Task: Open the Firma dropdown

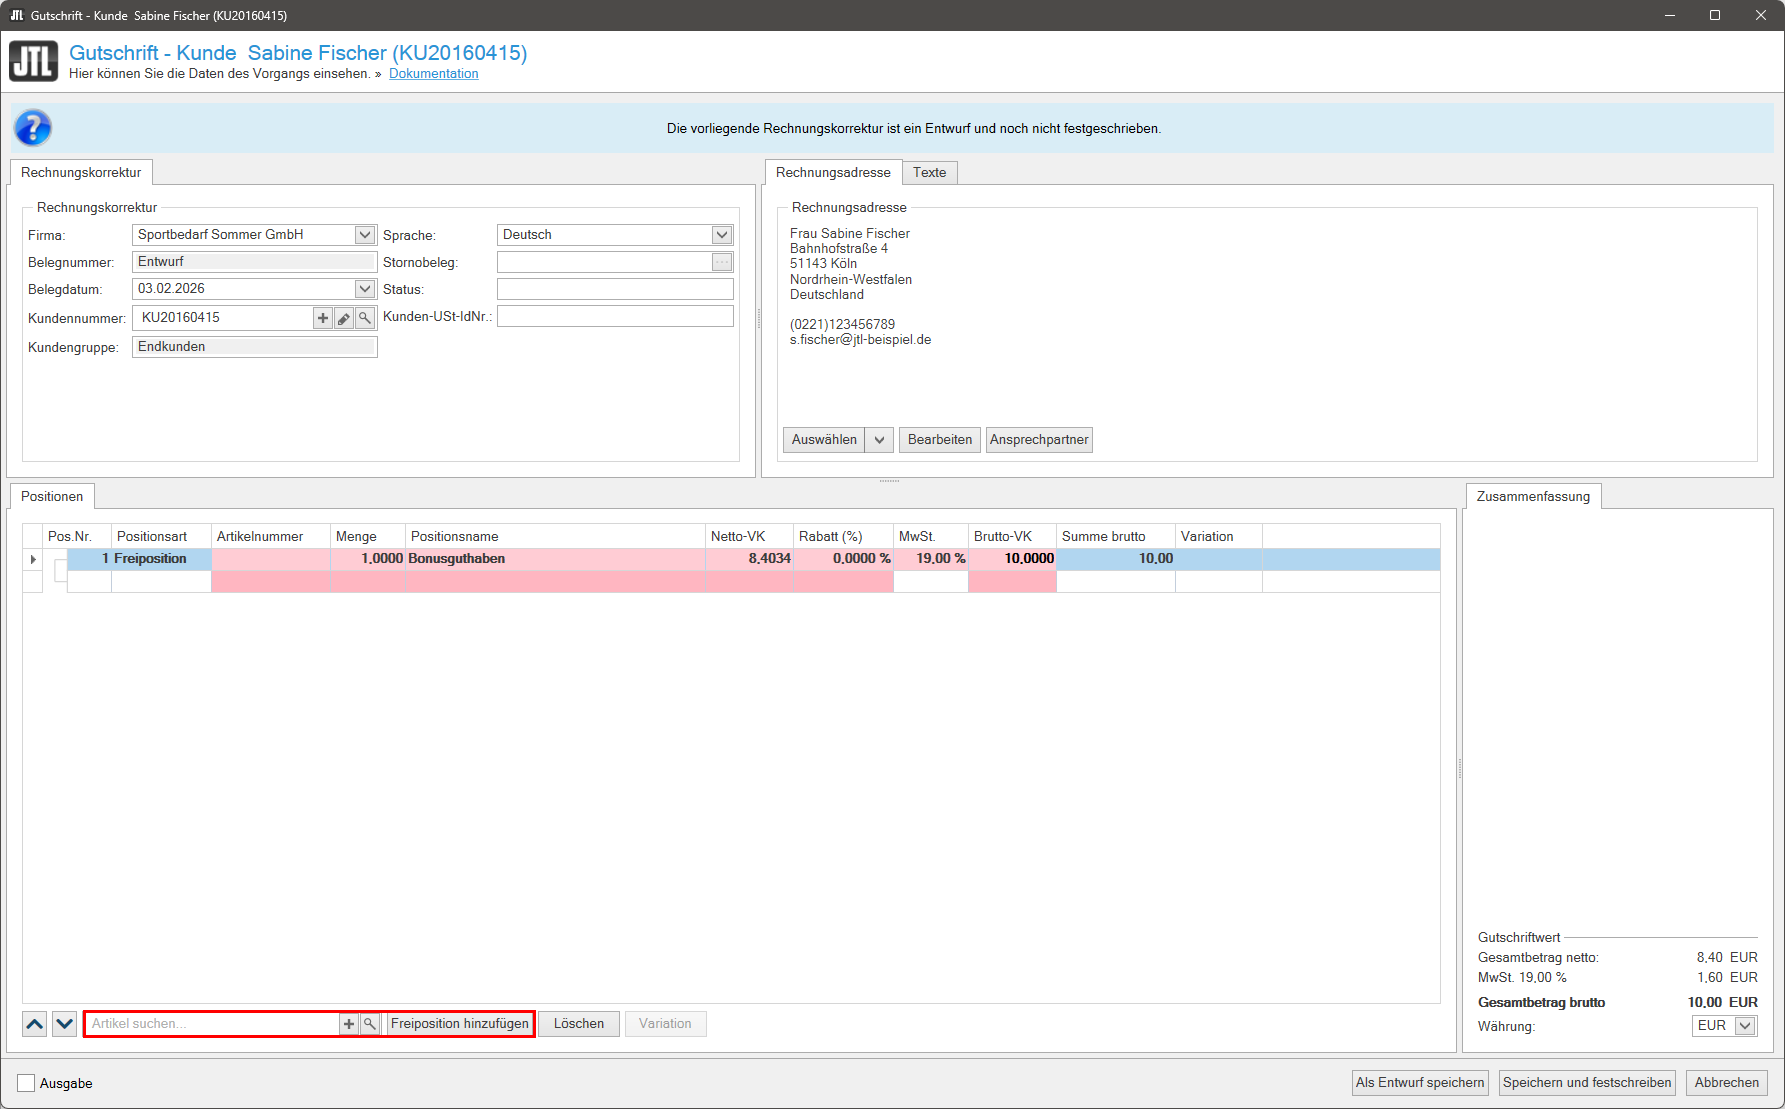Action: (x=365, y=235)
